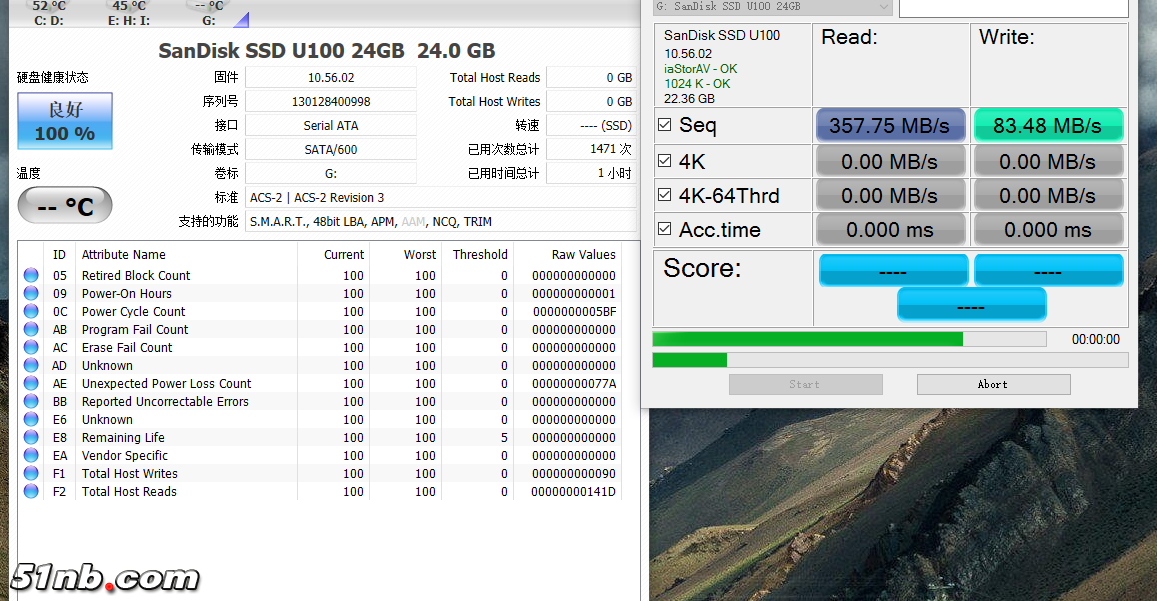Click the Retired Block Count status orb
1157x601 pixels.
31,276
